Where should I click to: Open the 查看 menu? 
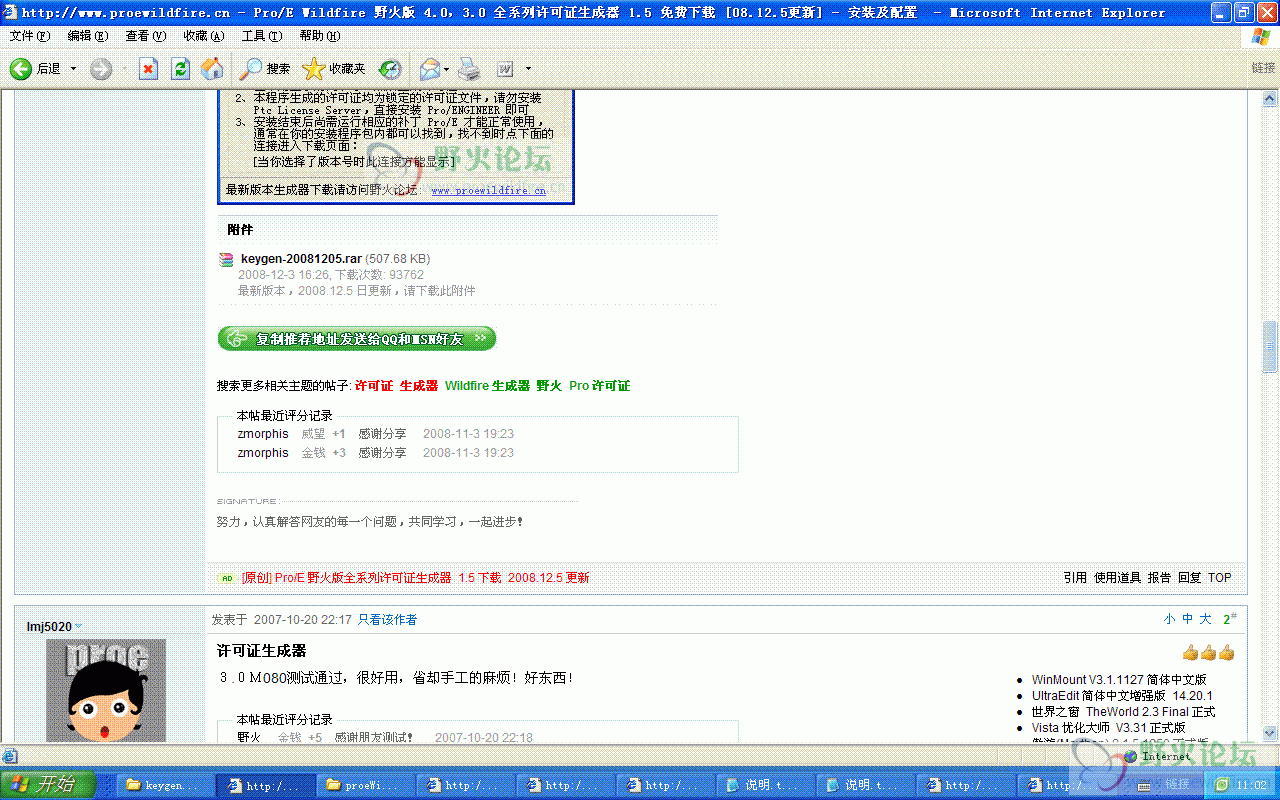coord(146,35)
